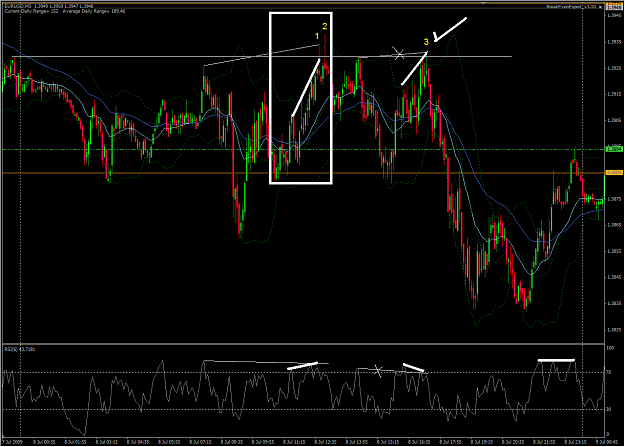Select the orange horizontal line on chart

(x=303, y=173)
